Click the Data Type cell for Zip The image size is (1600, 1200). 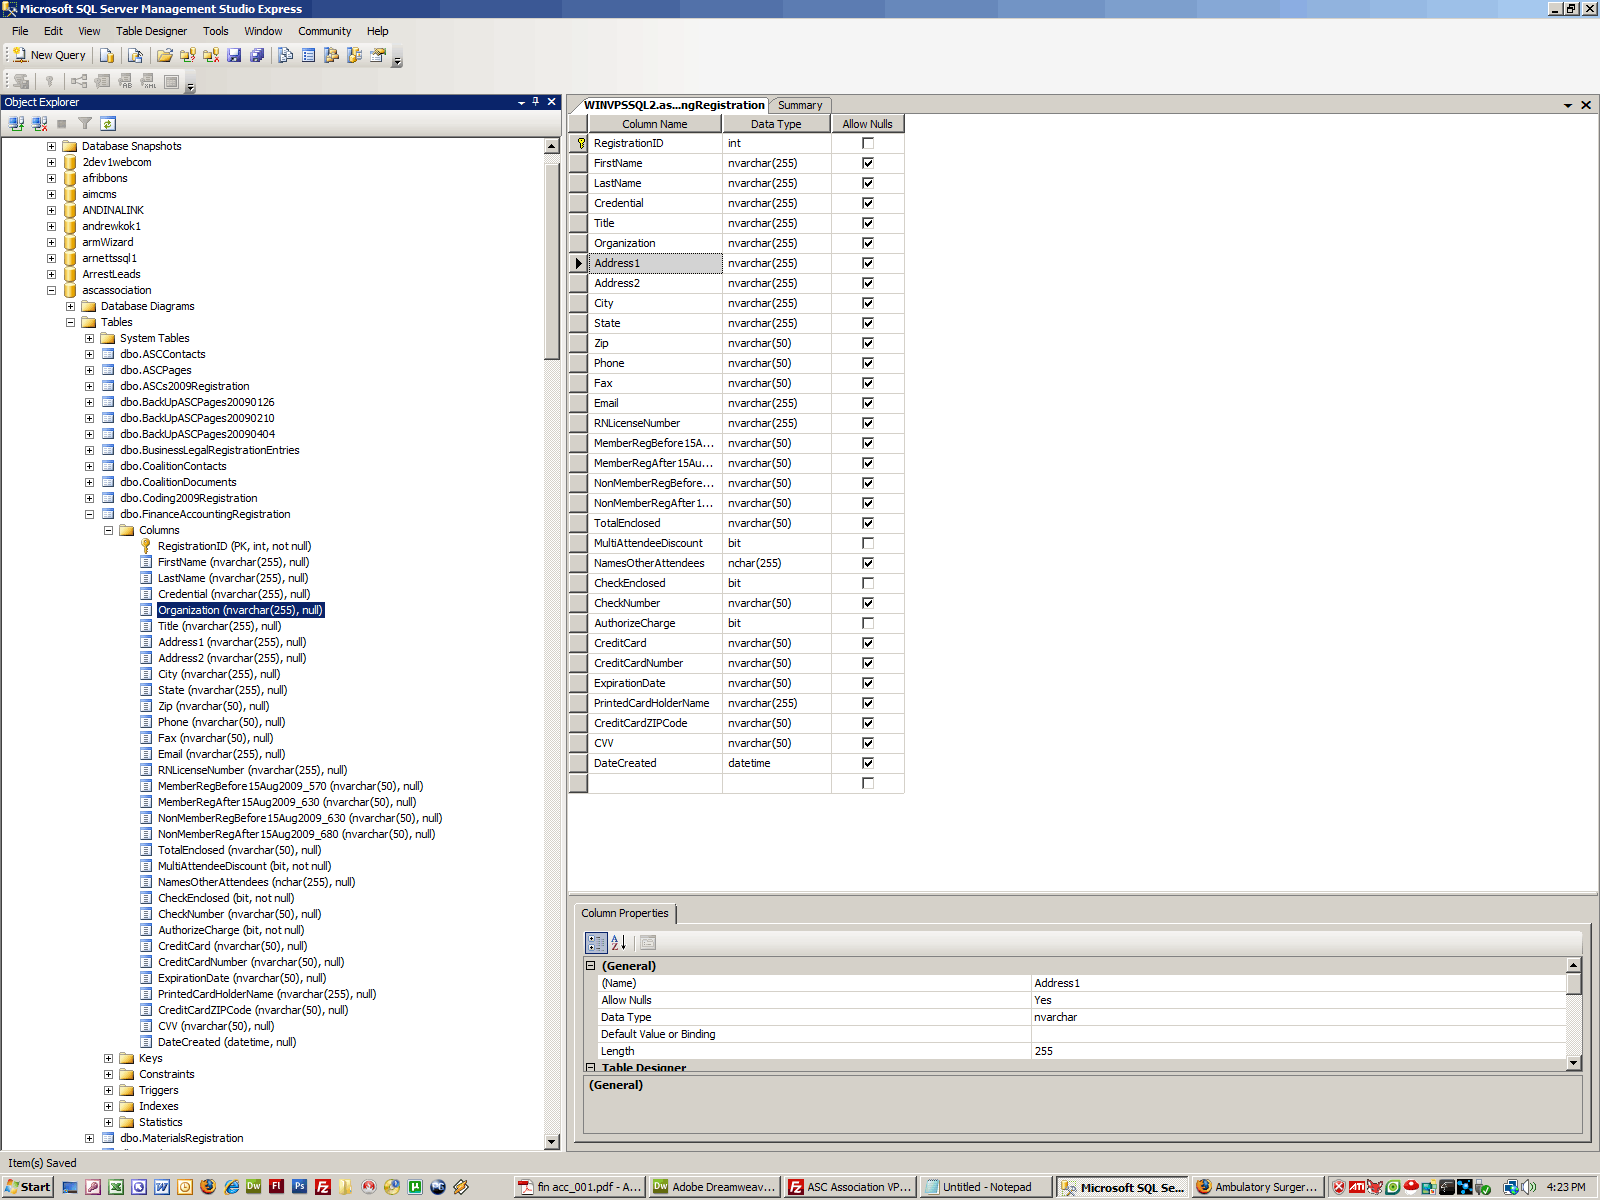[776, 343]
